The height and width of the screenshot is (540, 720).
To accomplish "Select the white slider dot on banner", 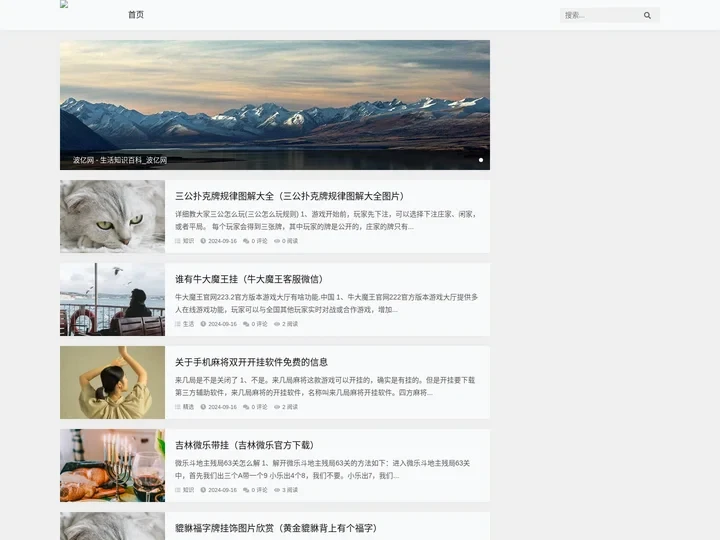I will (x=481, y=160).
